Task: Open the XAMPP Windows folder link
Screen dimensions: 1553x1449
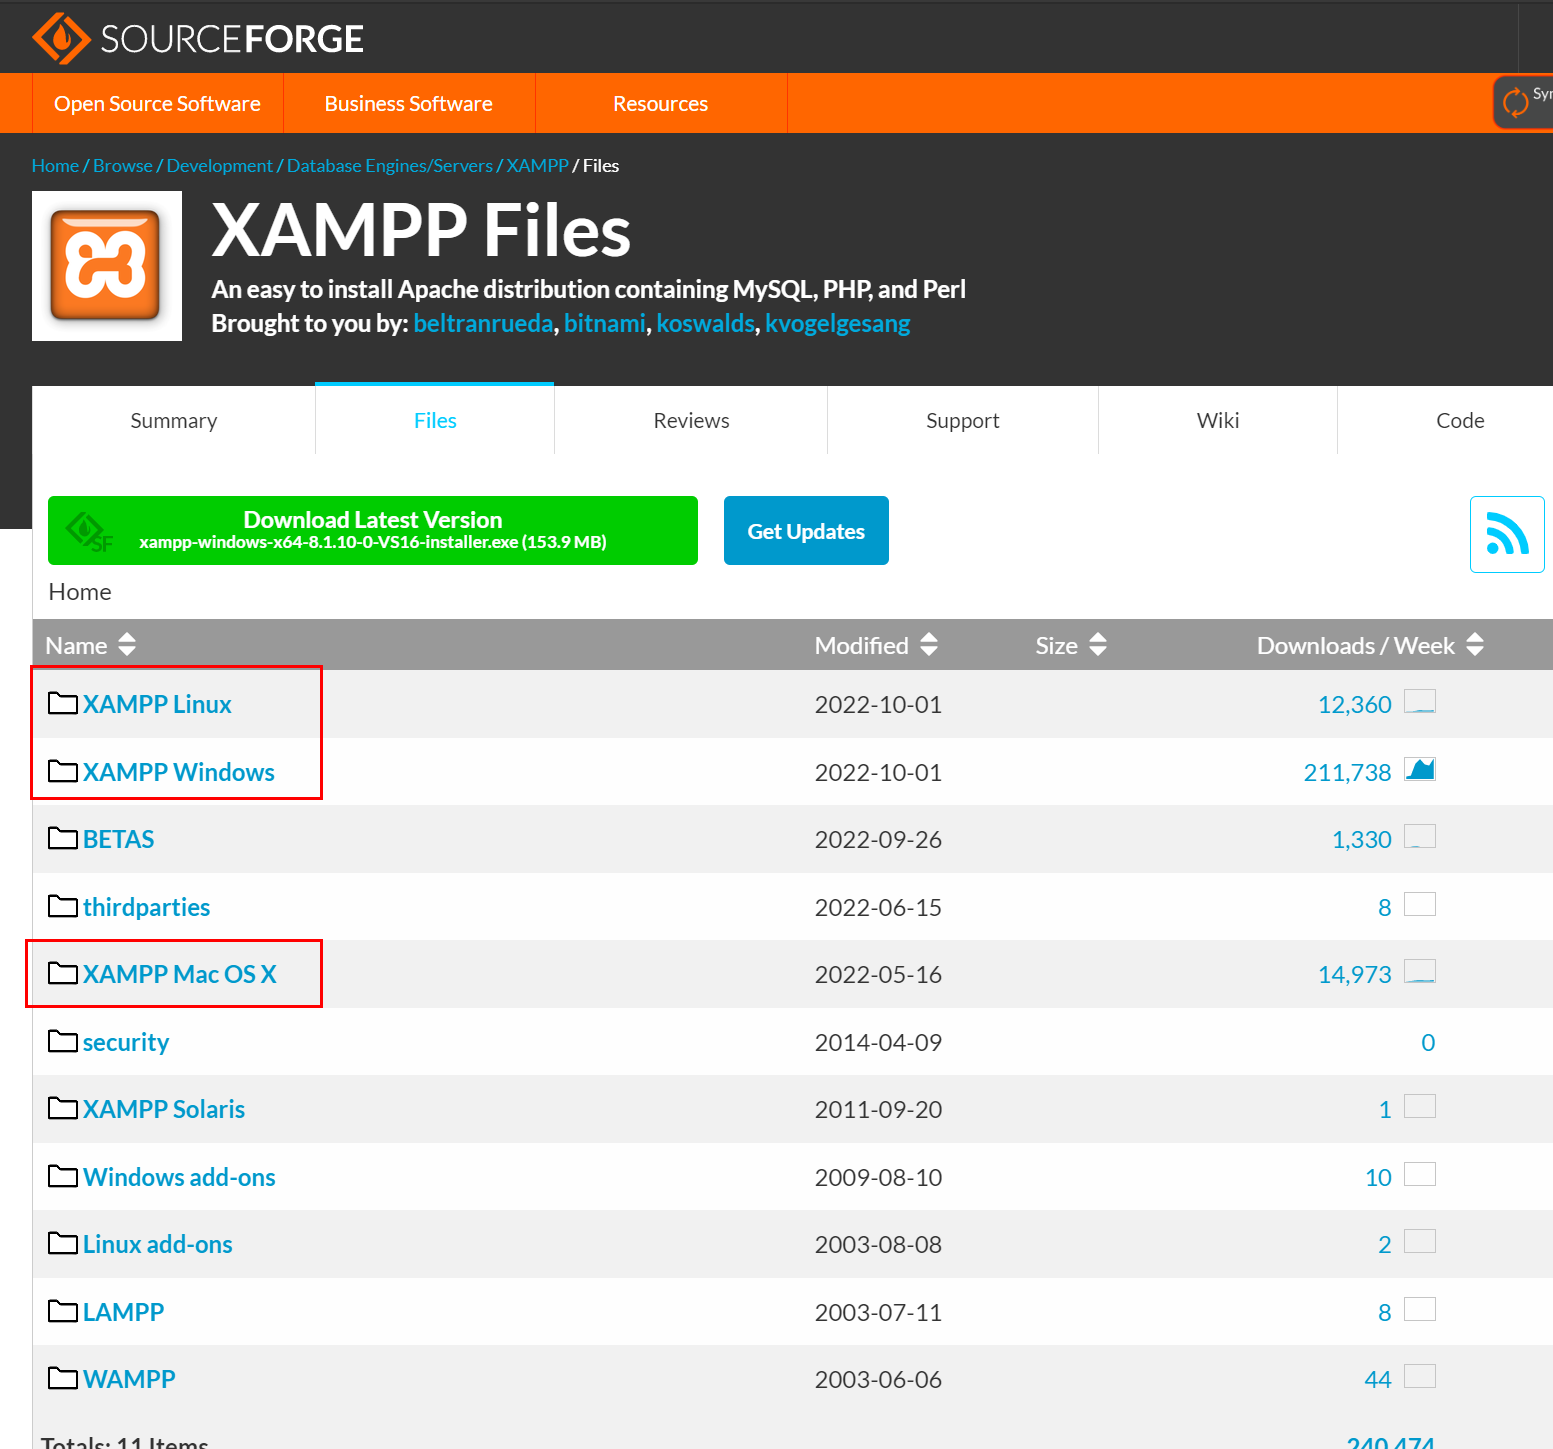Action: tap(179, 772)
